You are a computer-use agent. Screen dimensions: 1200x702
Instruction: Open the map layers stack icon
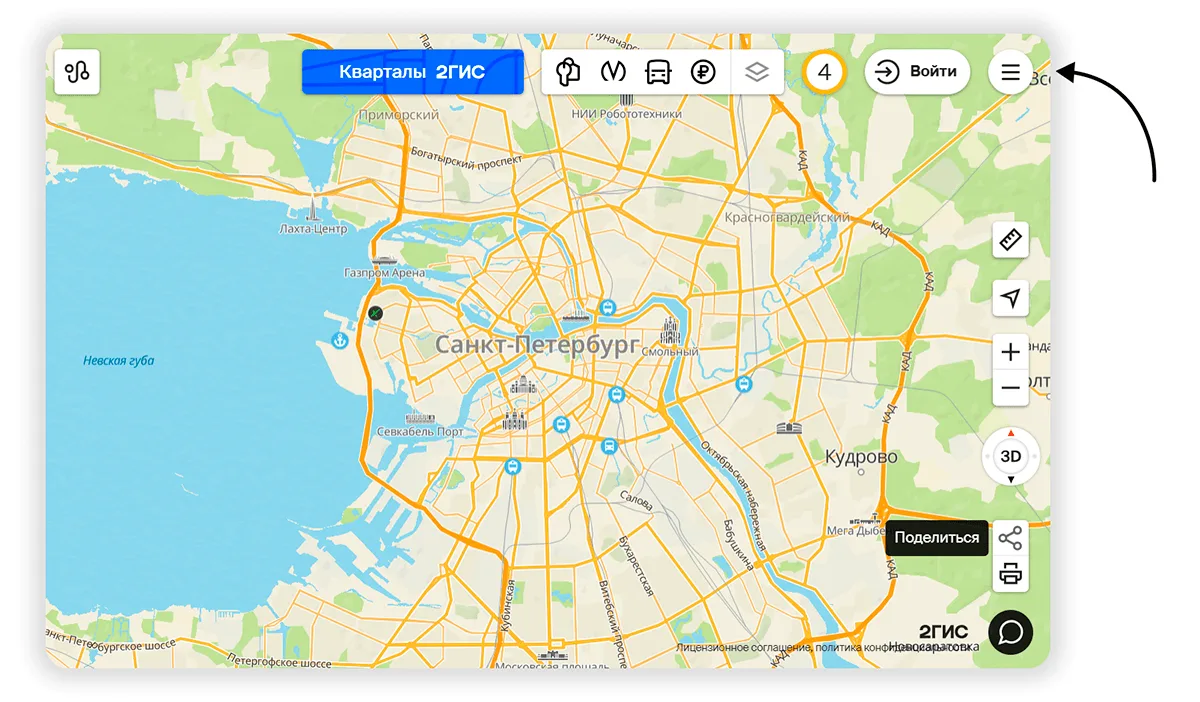757,72
